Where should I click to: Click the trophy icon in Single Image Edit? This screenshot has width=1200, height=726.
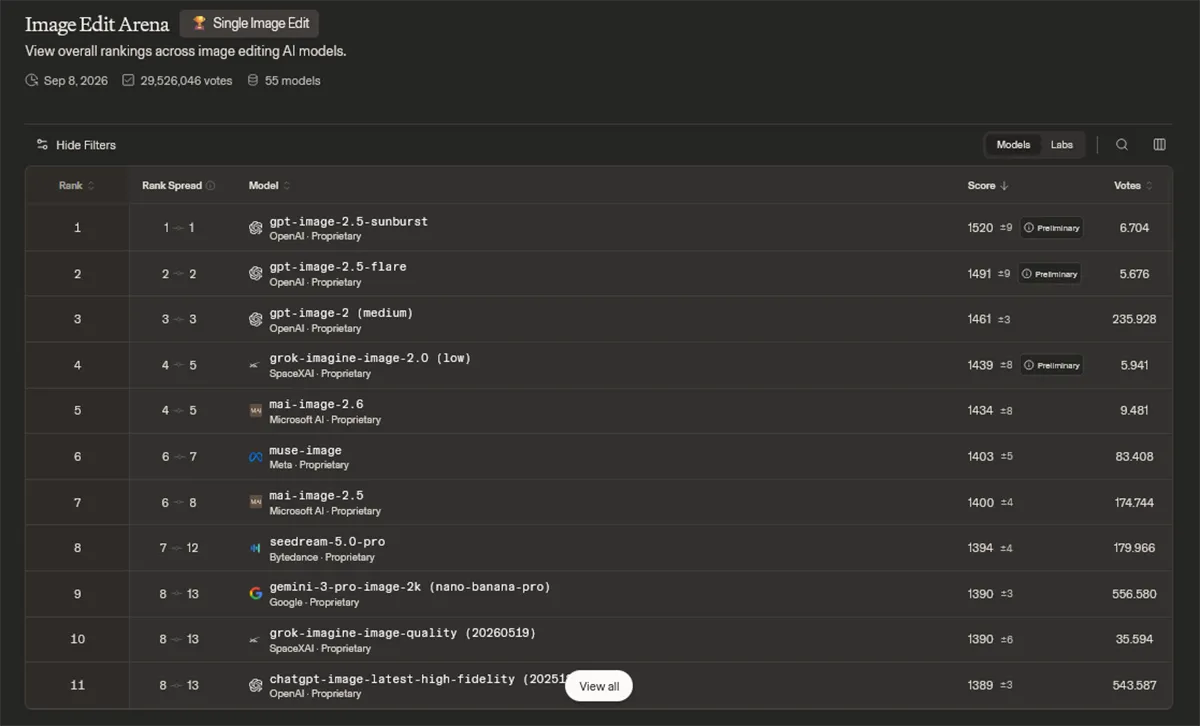point(199,23)
